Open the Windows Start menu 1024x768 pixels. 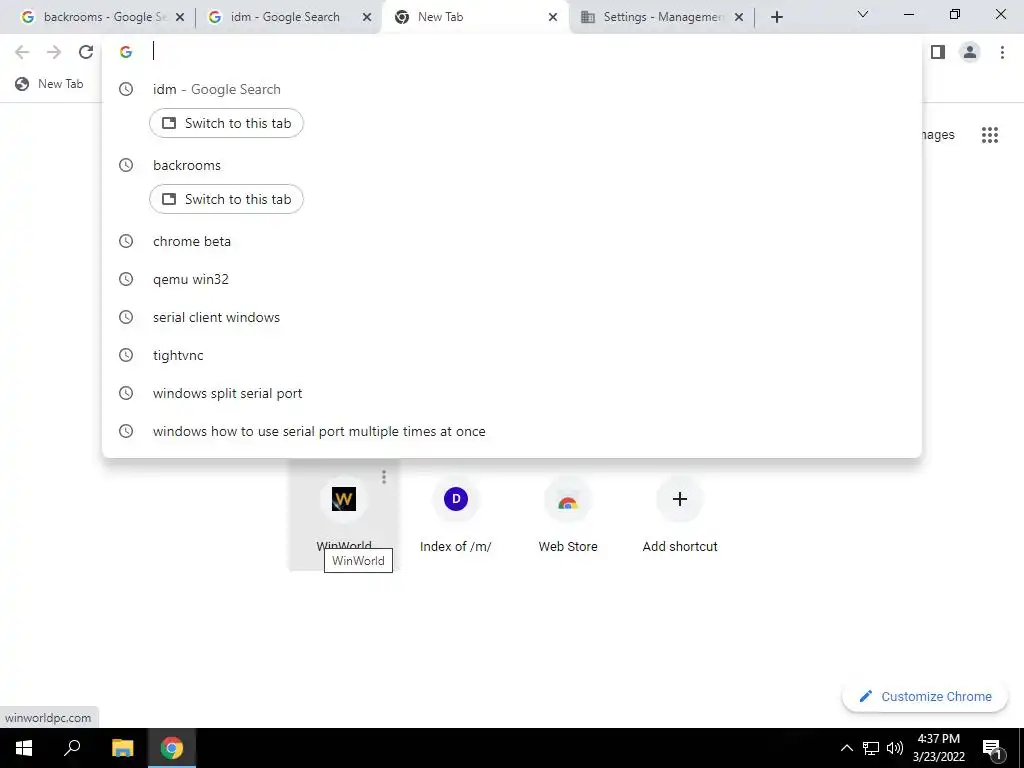(x=24, y=748)
